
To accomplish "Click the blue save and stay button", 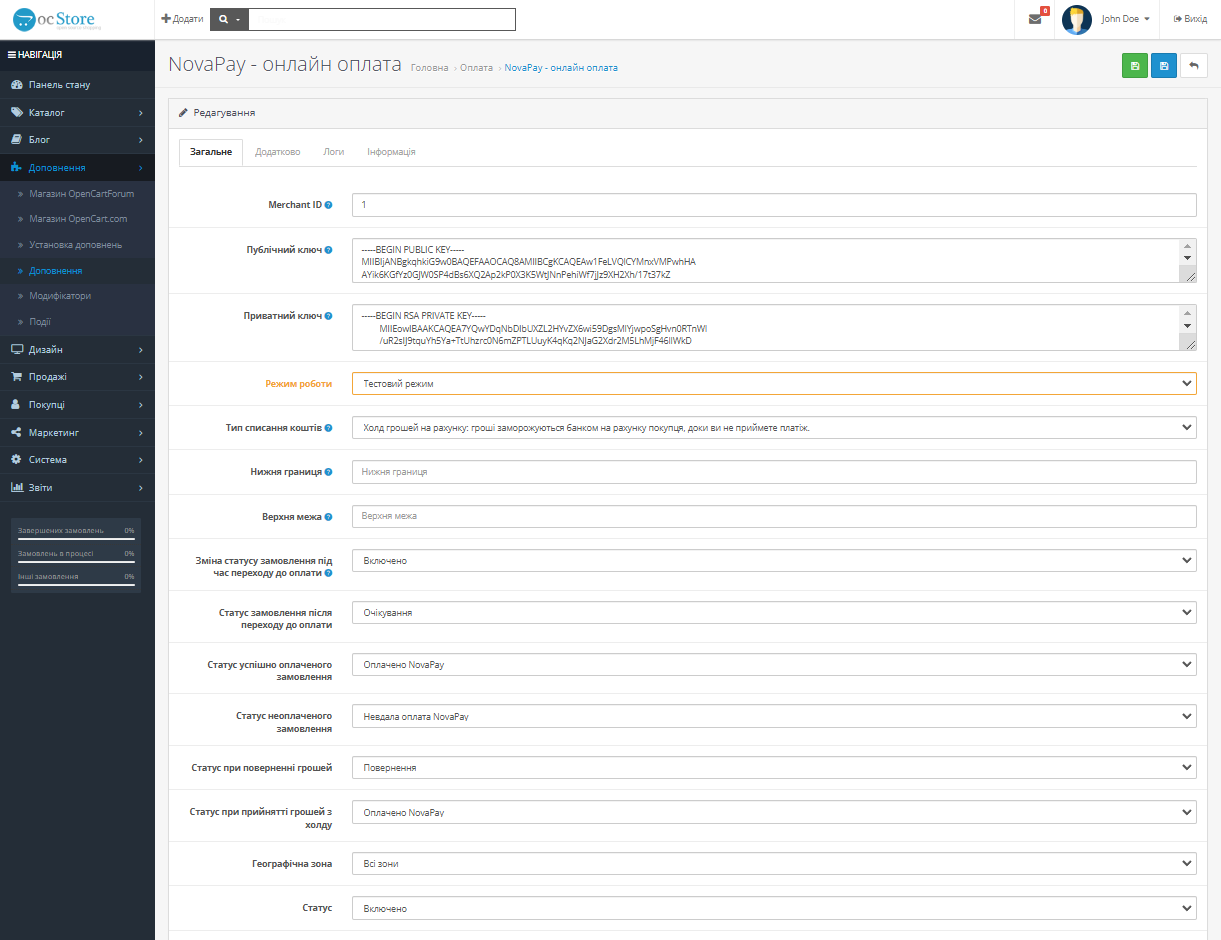I will coord(1164,66).
